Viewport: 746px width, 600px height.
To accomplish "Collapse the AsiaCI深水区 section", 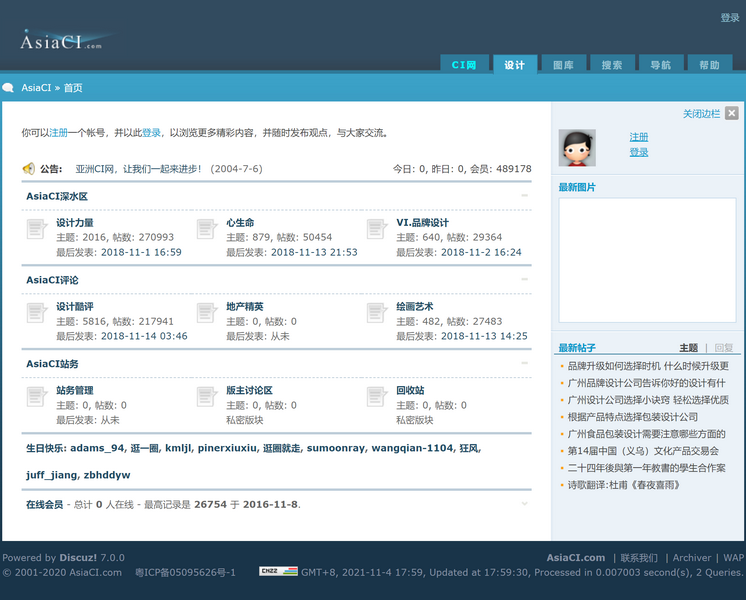I will point(525,196).
